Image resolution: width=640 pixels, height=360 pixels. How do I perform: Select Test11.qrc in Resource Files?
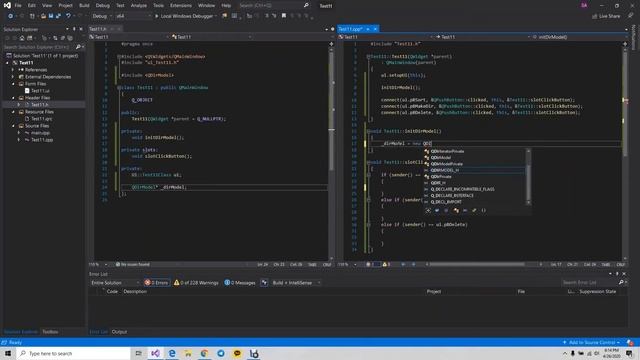(x=41, y=119)
